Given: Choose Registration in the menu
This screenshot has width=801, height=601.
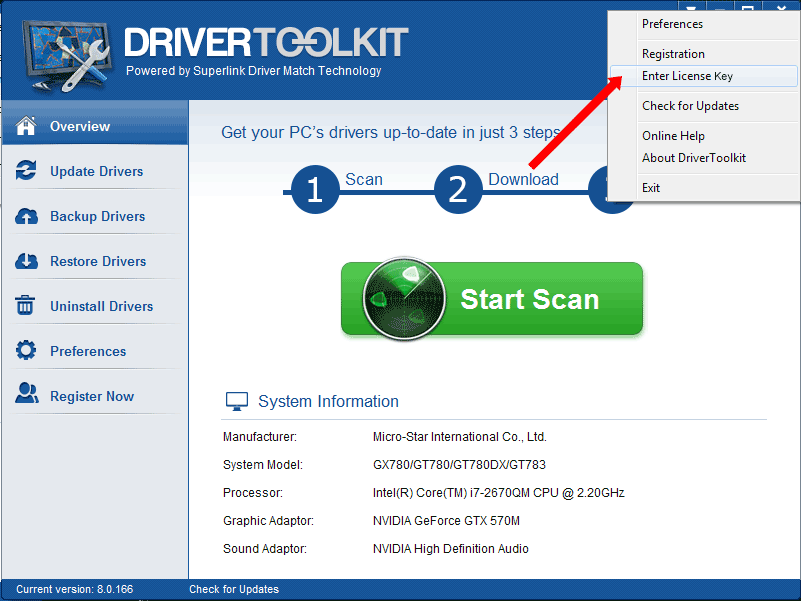Looking at the screenshot, I should tap(703, 54).
